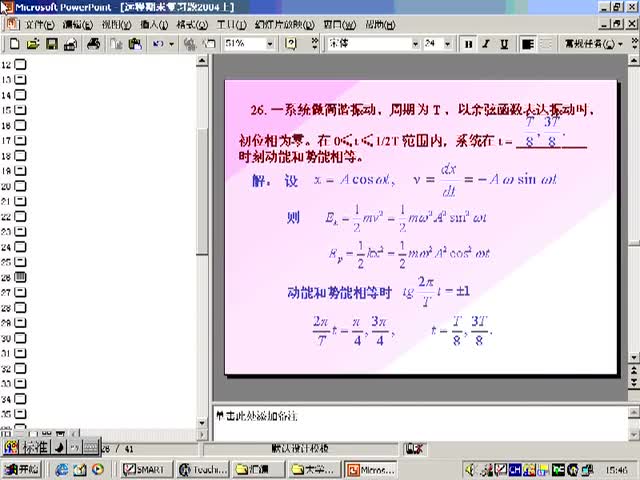Click the Start button on taskbar

click(x=22, y=469)
